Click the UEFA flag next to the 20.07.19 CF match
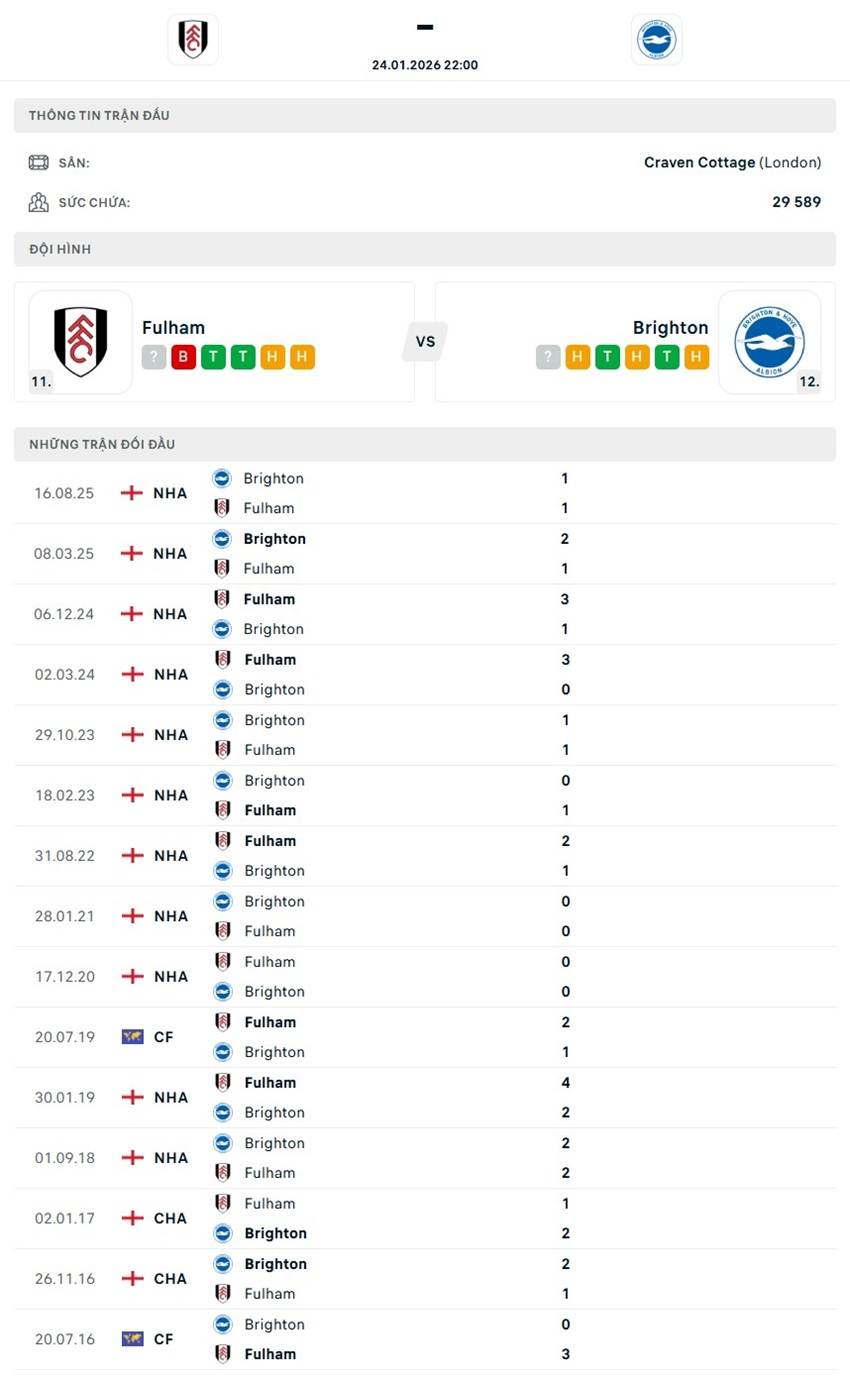This screenshot has width=850, height=1378. 131,1036
